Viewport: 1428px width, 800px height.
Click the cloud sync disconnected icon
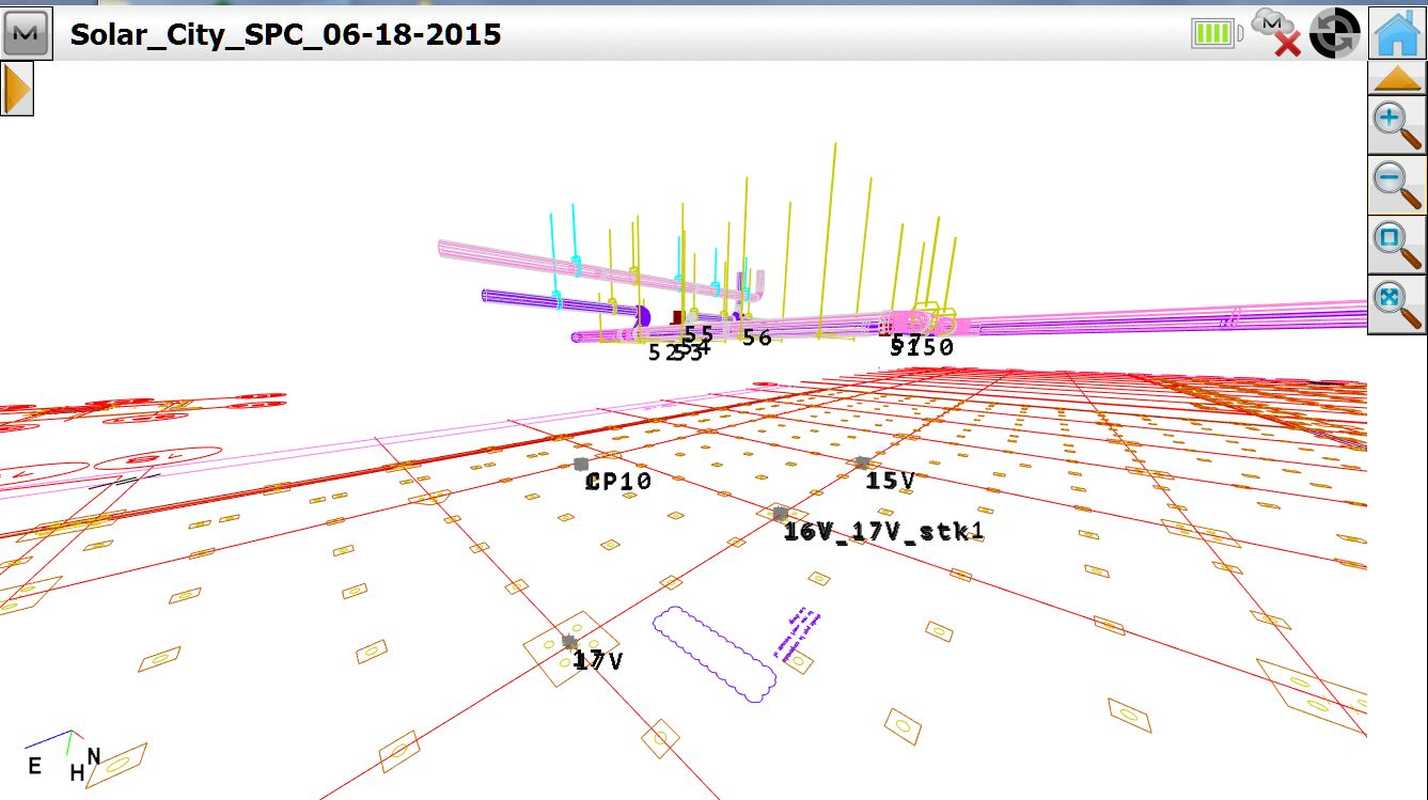(1275, 33)
